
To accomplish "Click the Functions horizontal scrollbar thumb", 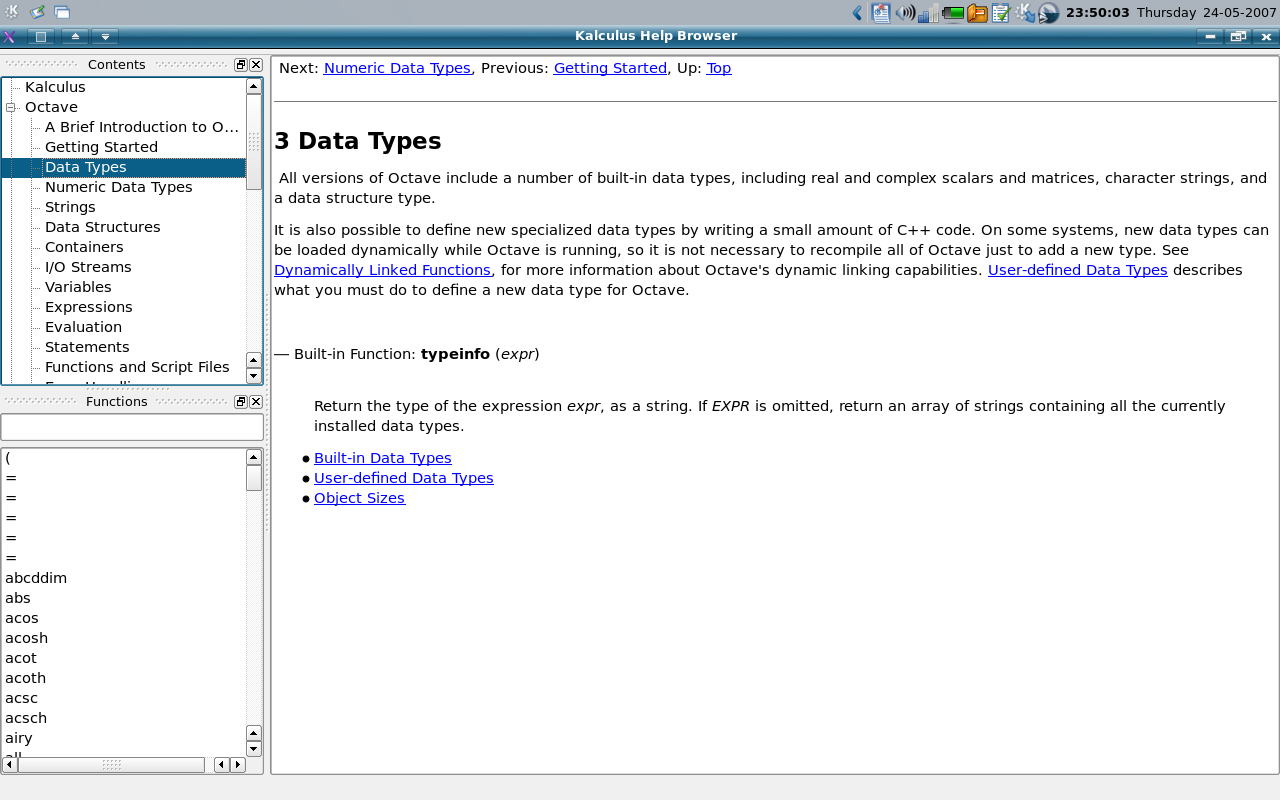I will (111, 765).
